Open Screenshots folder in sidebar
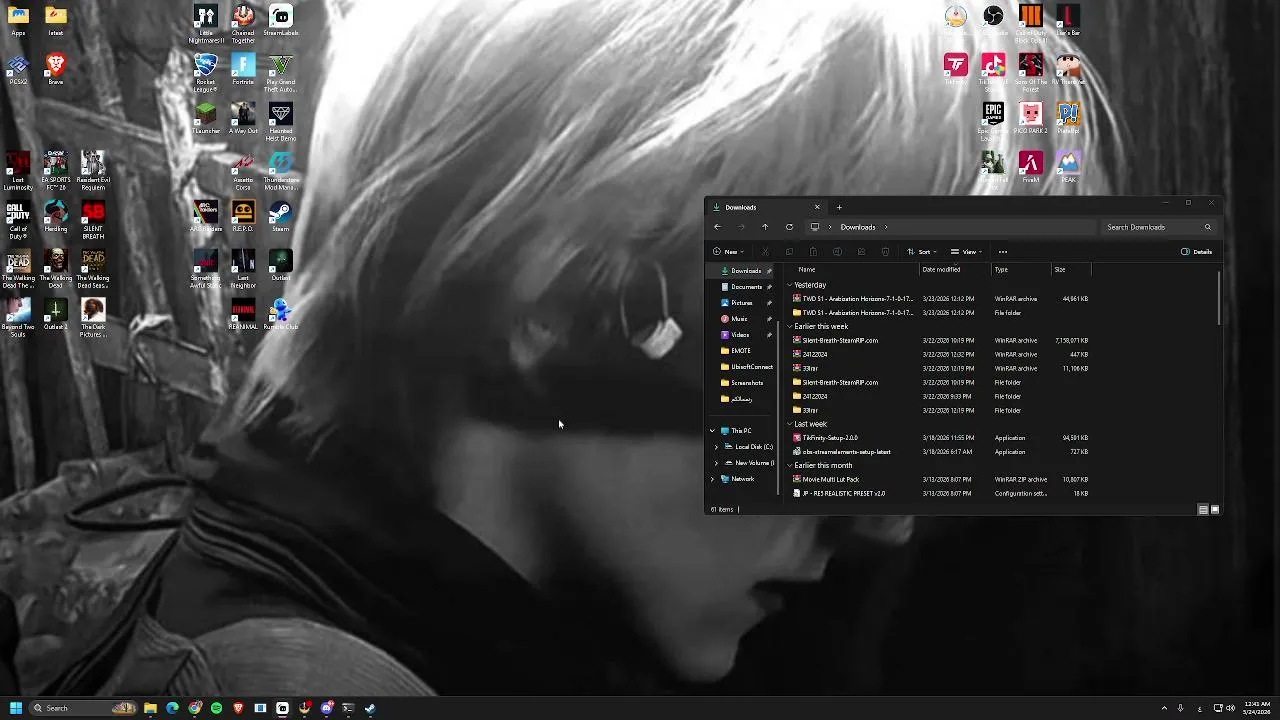Viewport: 1280px width, 720px height. coord(747,383)
